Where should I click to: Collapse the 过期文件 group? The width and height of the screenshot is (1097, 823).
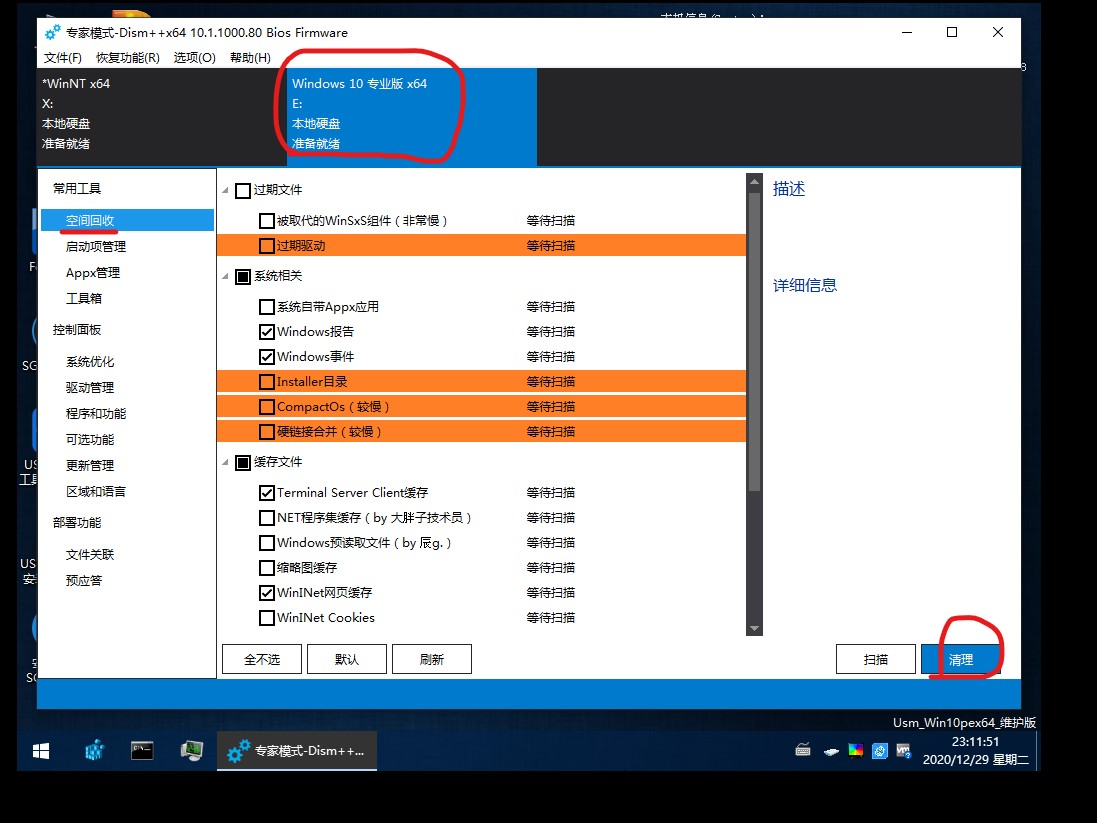point(225,190)
